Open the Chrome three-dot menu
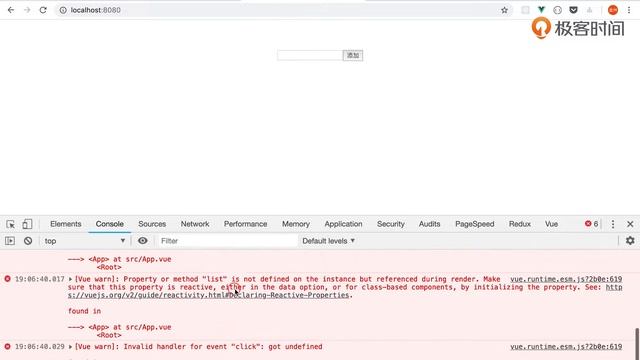 click(x=629, y=10)
